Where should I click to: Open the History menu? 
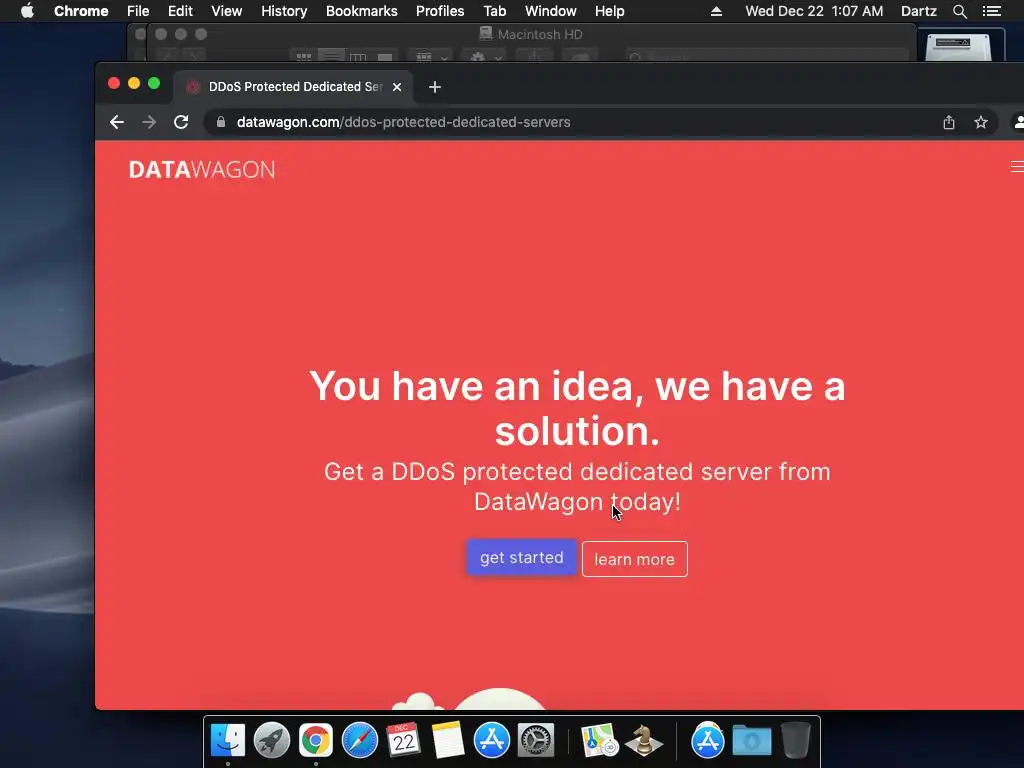click(284, 11)
